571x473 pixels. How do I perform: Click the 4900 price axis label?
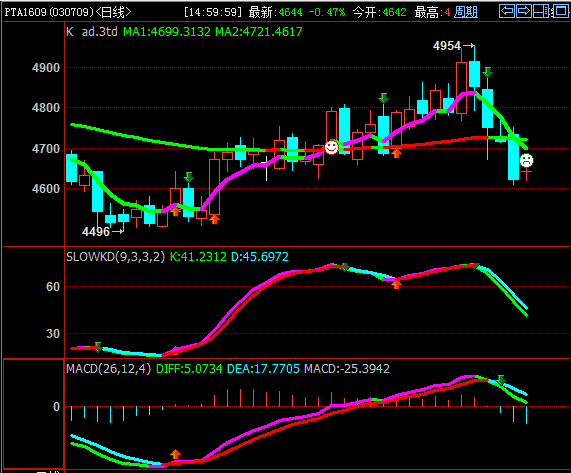pos(46,68)
